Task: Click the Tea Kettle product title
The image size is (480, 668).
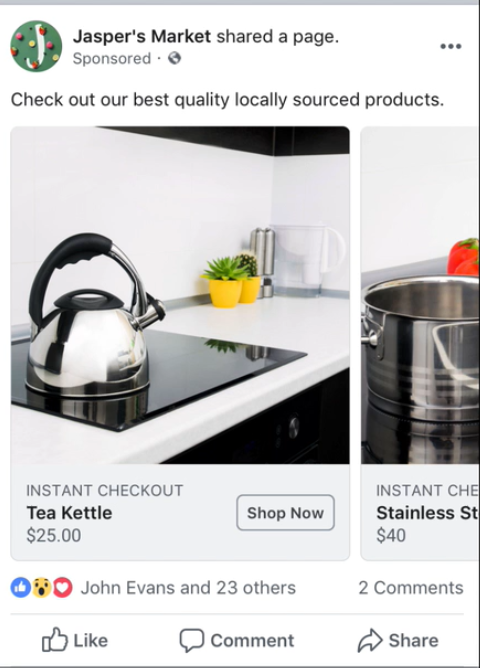Action: [x=69, y=513]
